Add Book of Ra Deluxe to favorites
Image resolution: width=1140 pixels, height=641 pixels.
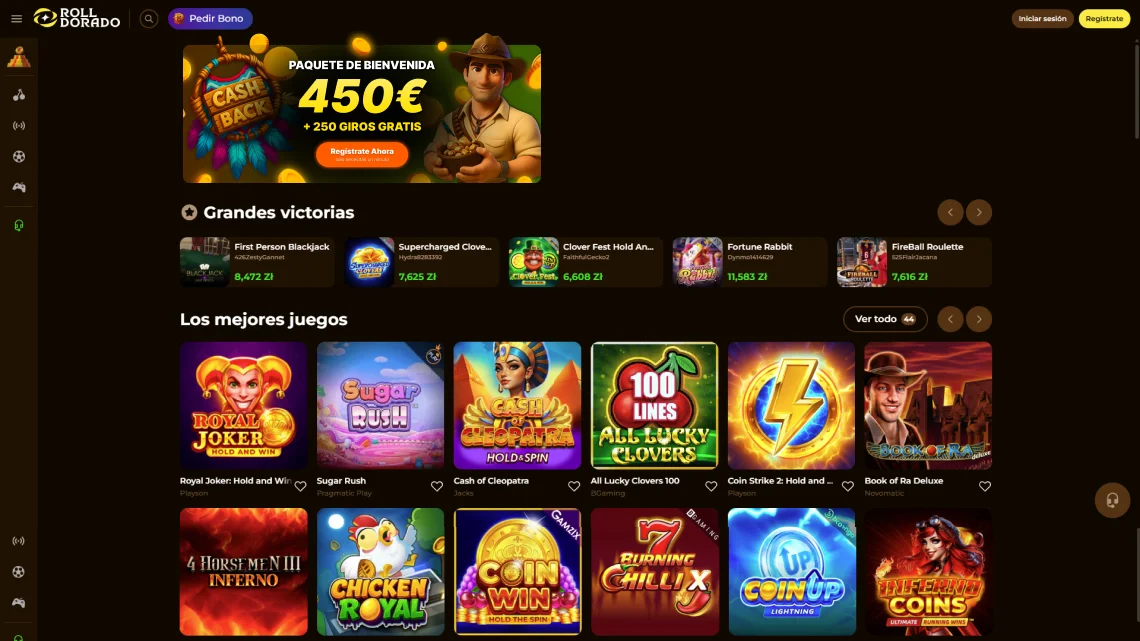[984, 486]
